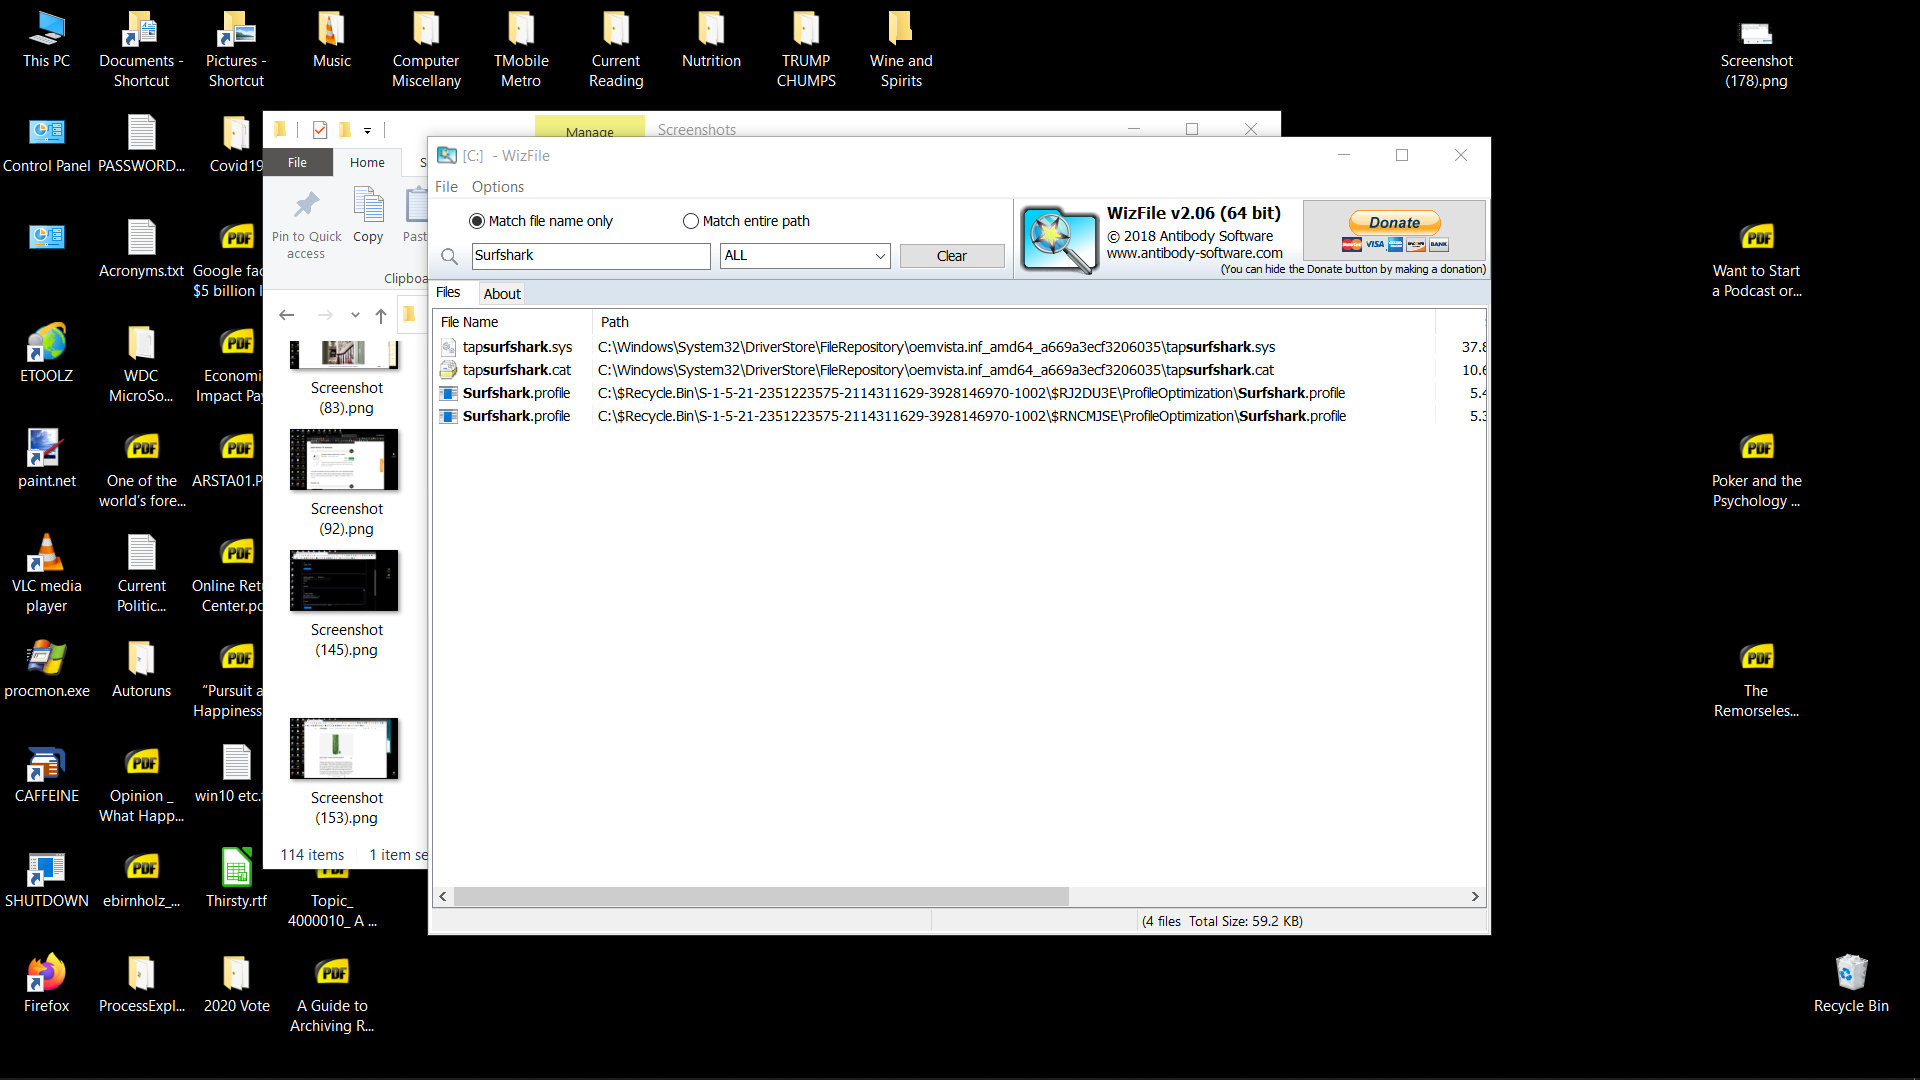Viewport: 1920px width, 1080px height.
Task: Open Computer Miscellany folder
Action: coord(426,49)
